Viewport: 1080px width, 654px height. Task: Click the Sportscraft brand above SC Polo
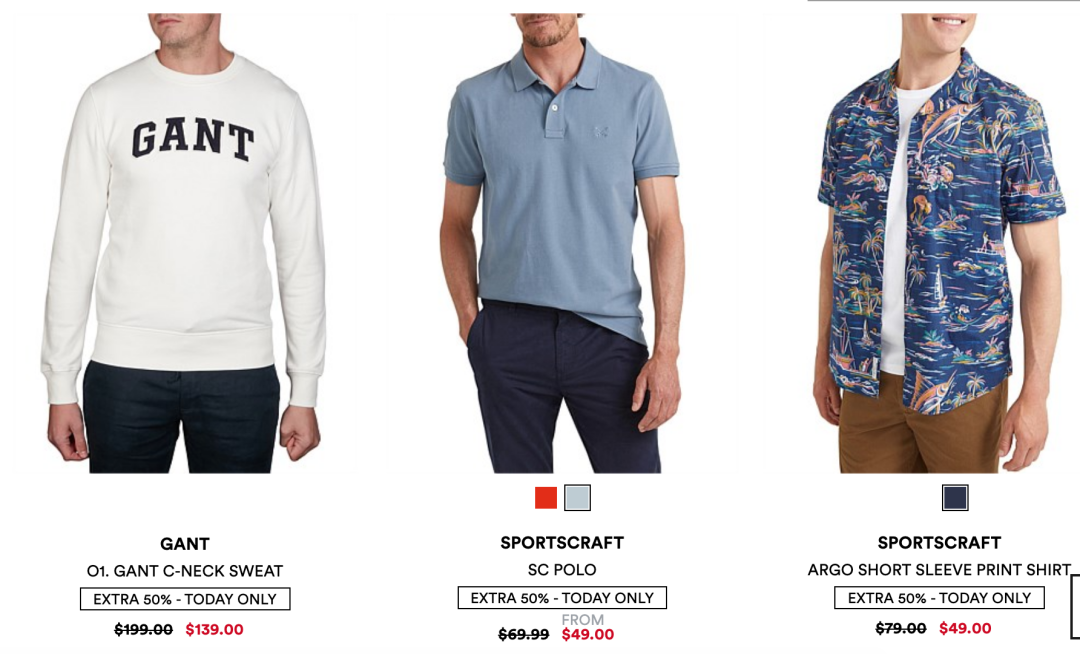click(562, 542)
